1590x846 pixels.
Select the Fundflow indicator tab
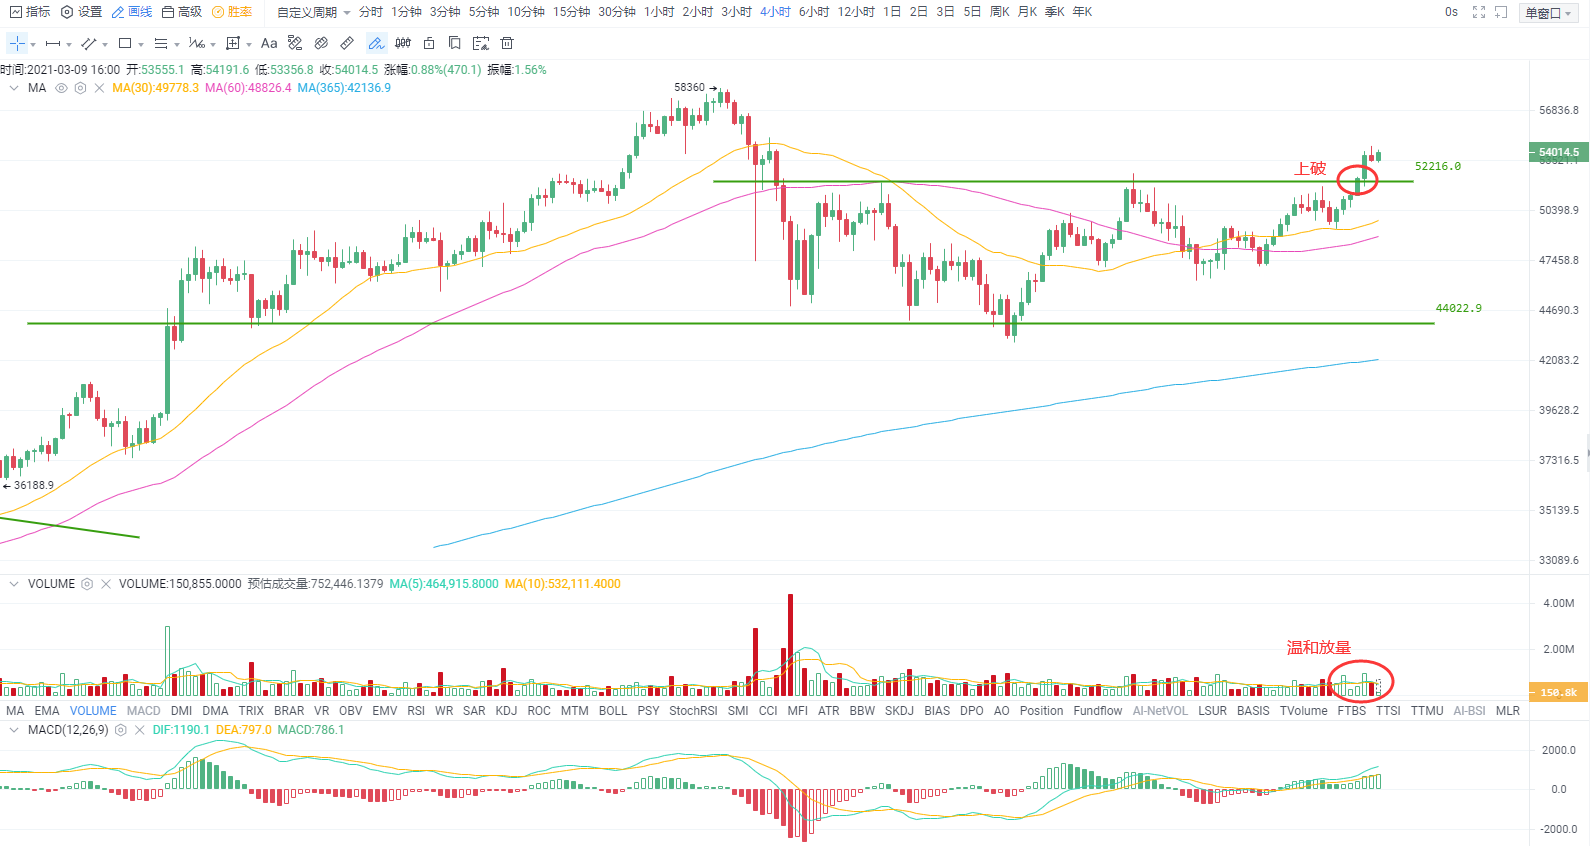tap(1098, 711)
